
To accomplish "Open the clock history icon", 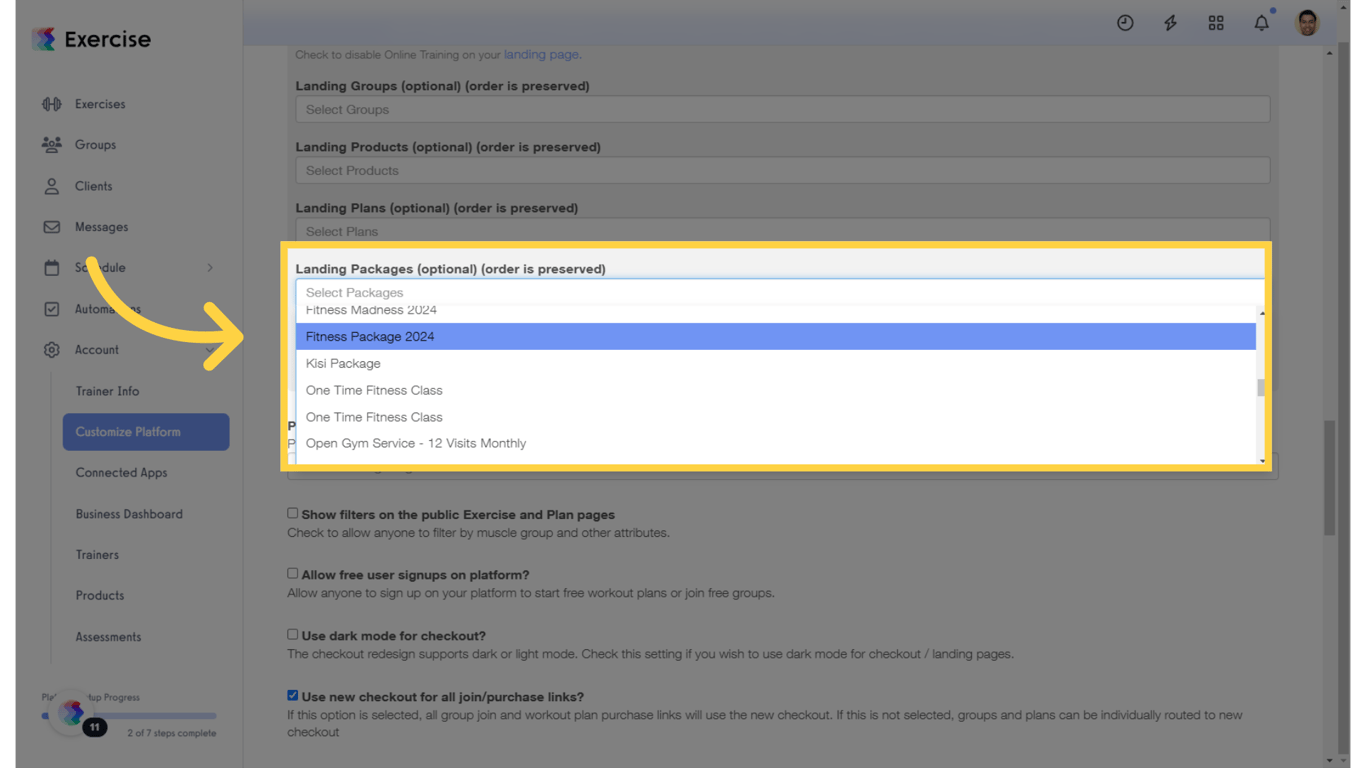I will pyautogui.click(x=1125, y=23).
